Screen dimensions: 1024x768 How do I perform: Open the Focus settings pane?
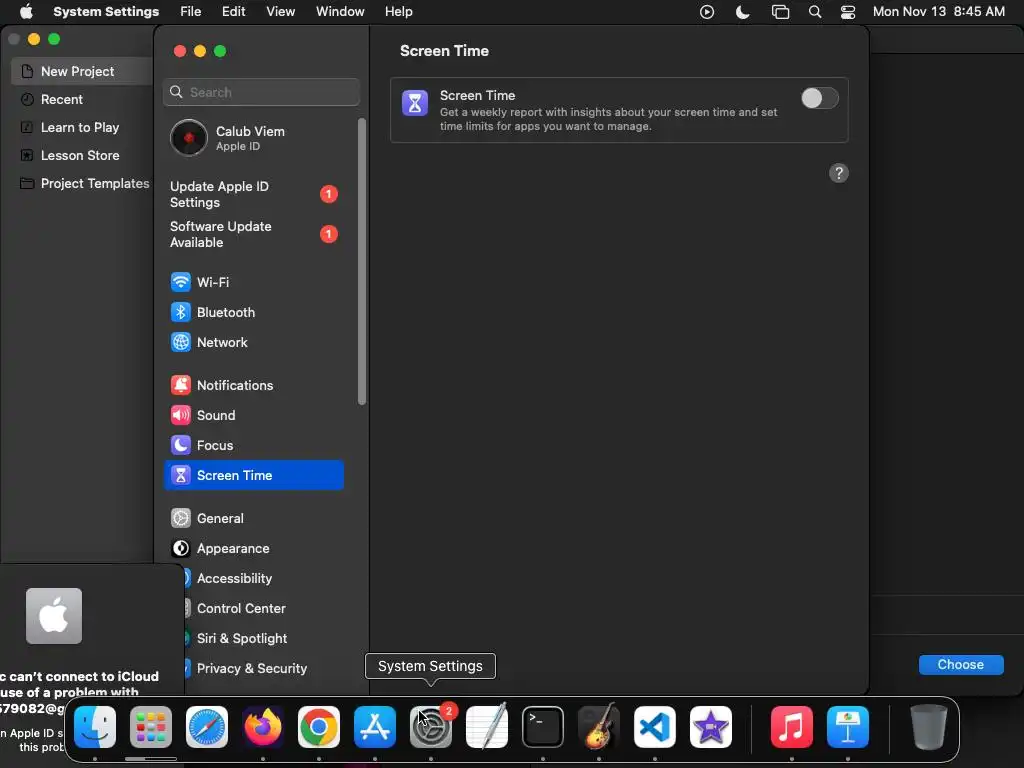coord(253,445)
